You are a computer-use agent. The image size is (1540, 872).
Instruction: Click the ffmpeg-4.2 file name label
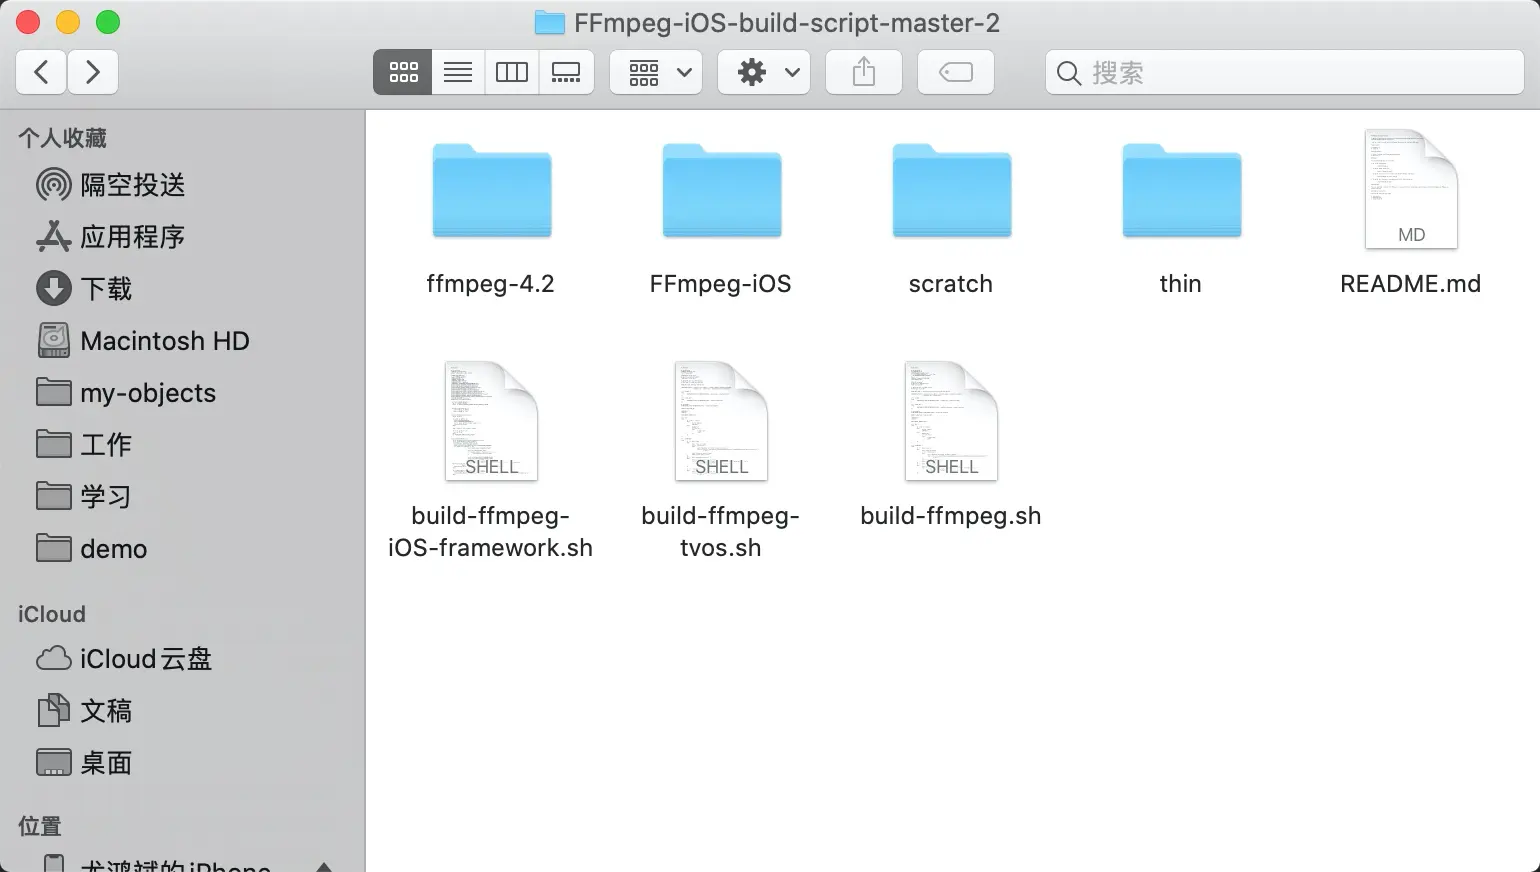point(490,284)
